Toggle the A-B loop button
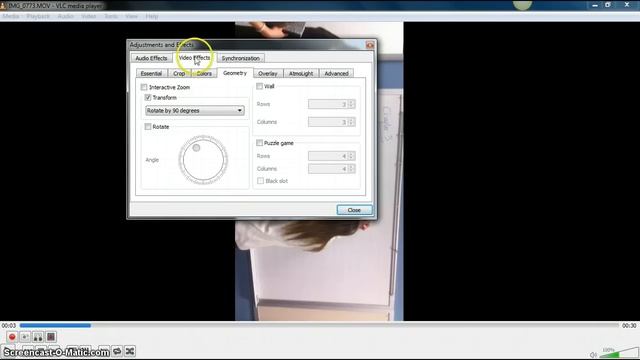Image resolution: width=640 pixels, height=360 pixels. (x=38, y=337)
